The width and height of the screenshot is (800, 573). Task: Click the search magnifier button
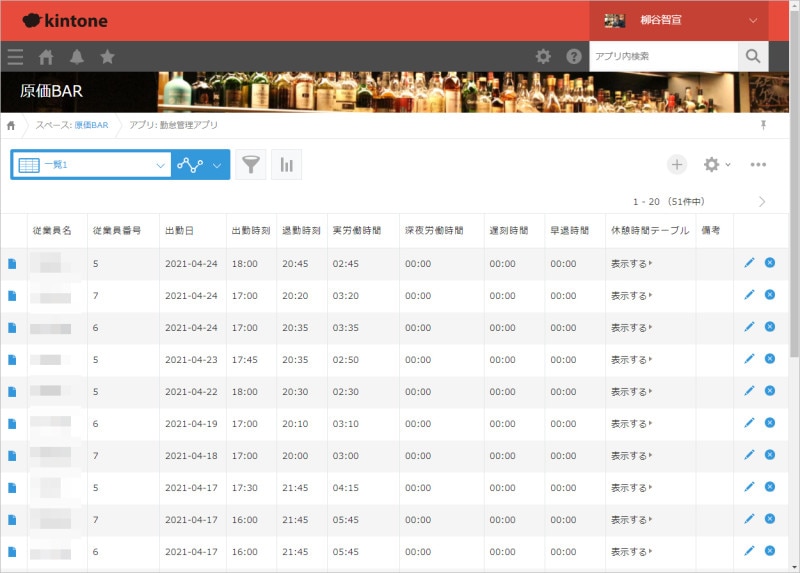click(x=753, y=56)
